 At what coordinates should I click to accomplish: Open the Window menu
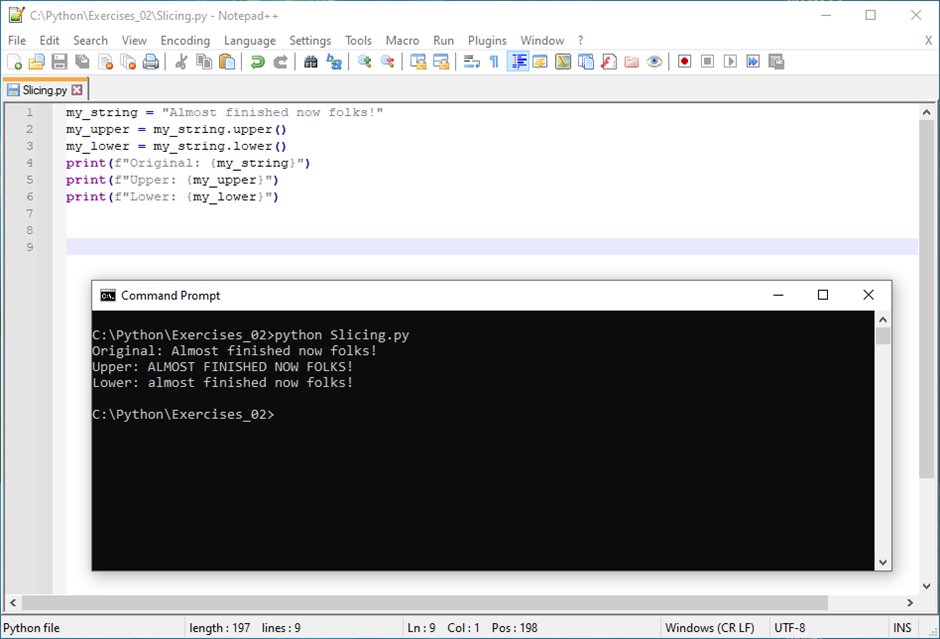pyautogui.click(x=542, y=40)
